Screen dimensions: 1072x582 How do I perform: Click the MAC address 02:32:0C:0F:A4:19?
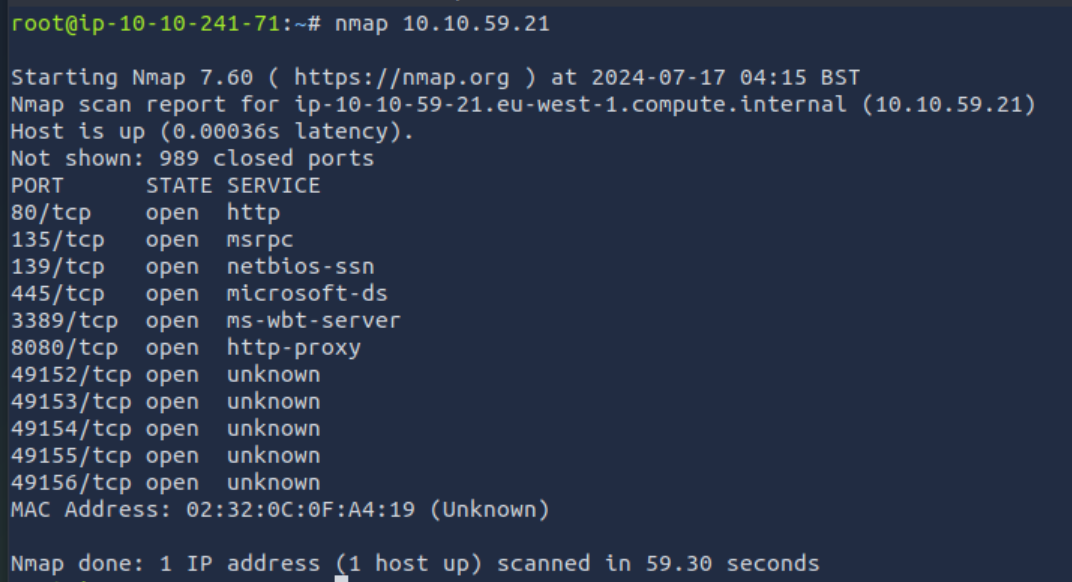click(300, 510)
